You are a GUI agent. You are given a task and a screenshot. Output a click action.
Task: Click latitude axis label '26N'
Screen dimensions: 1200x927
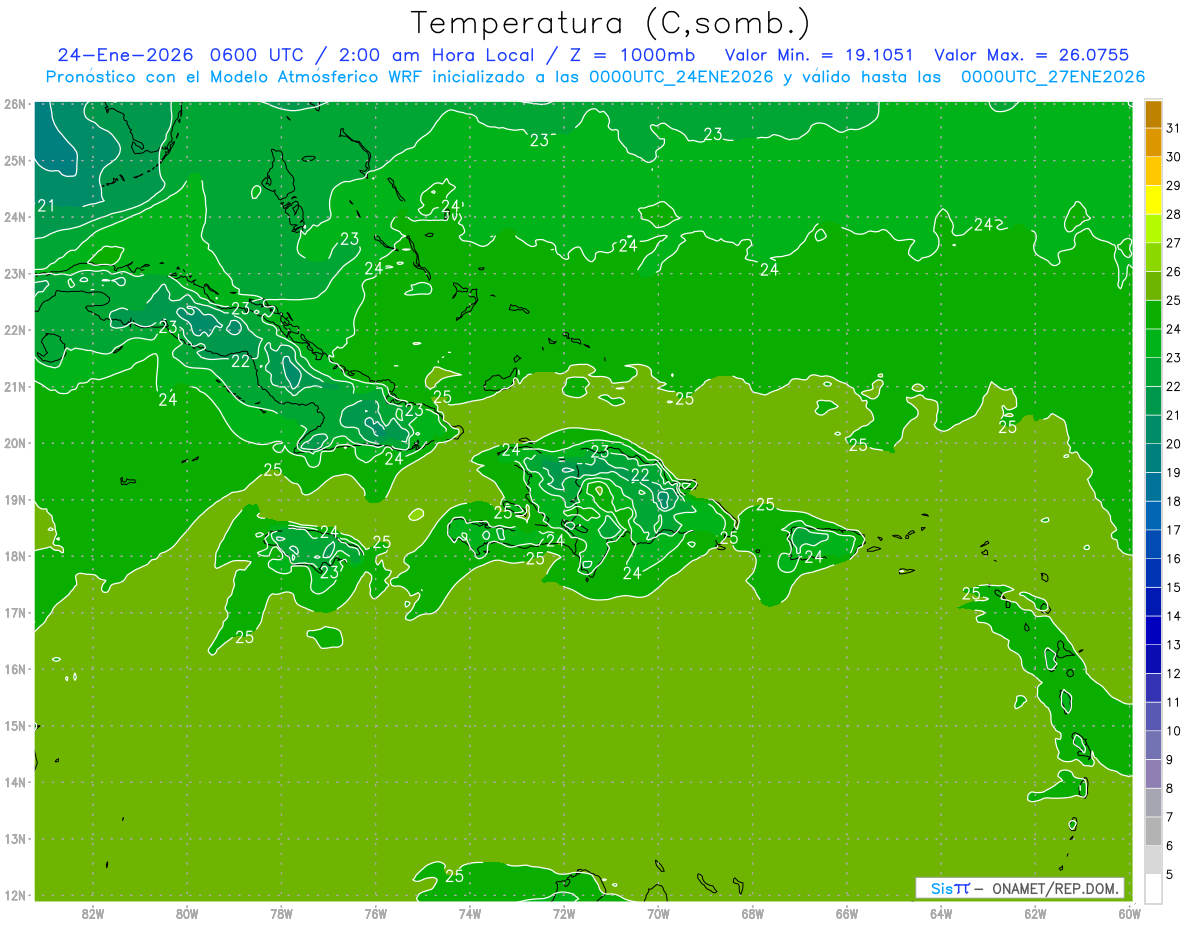click(14, 104)
